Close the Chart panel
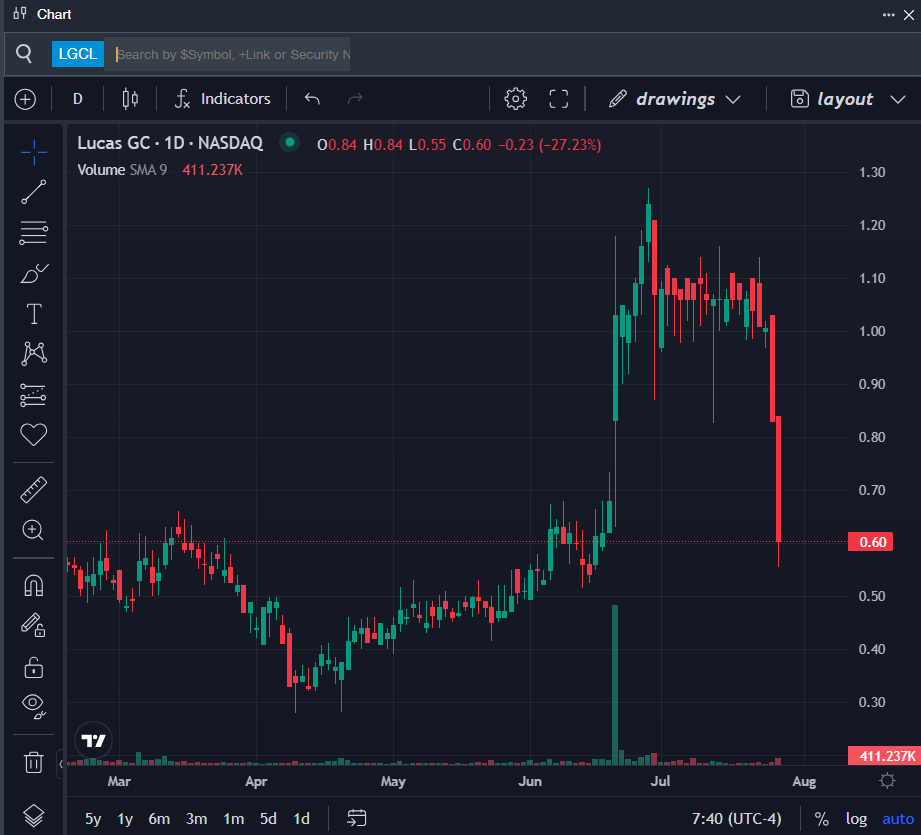921x835 pixels. click(909, 15)
